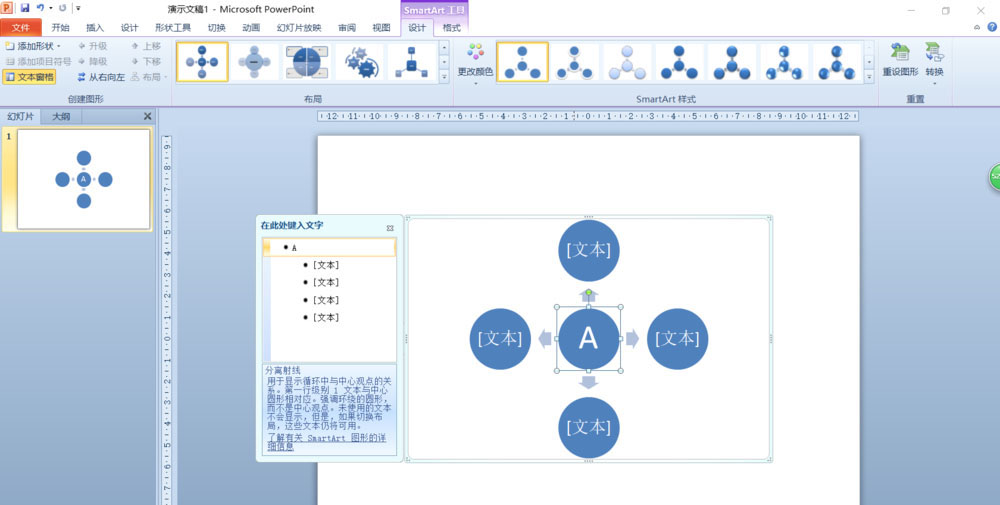This screenshot has width=1000, height=505.
Task: Switch to the 开始 home tab
Action: 61,27
